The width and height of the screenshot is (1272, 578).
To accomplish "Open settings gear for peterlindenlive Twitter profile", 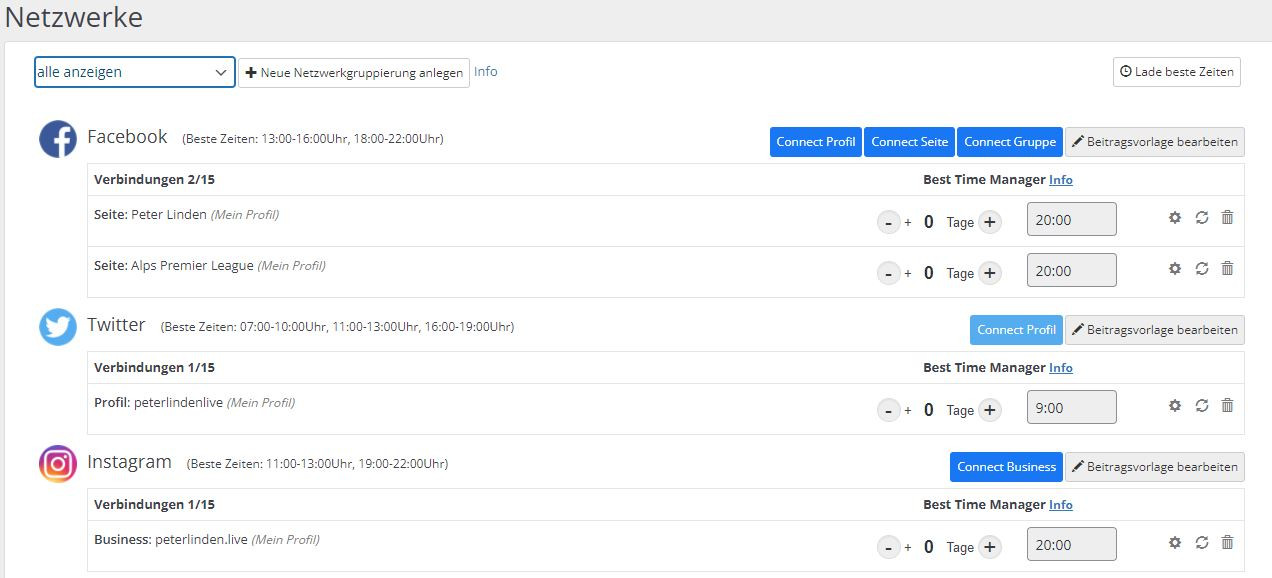I will point(1175,405).
